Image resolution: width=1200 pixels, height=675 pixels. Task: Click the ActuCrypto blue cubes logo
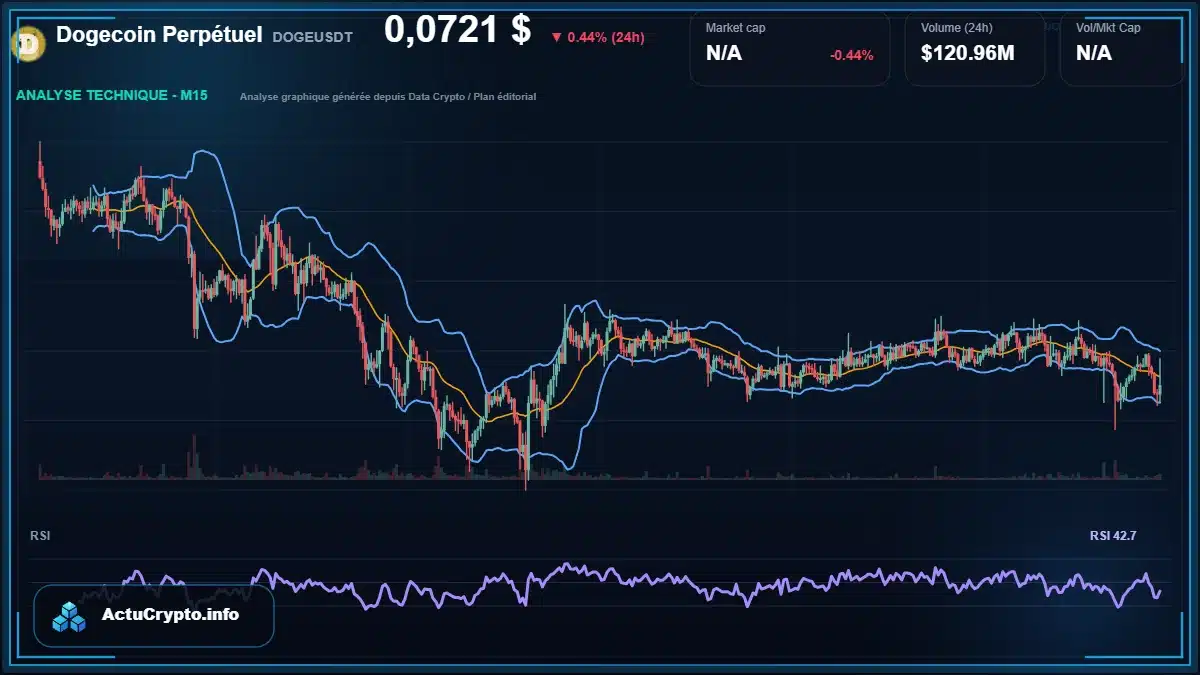(70, 616)
